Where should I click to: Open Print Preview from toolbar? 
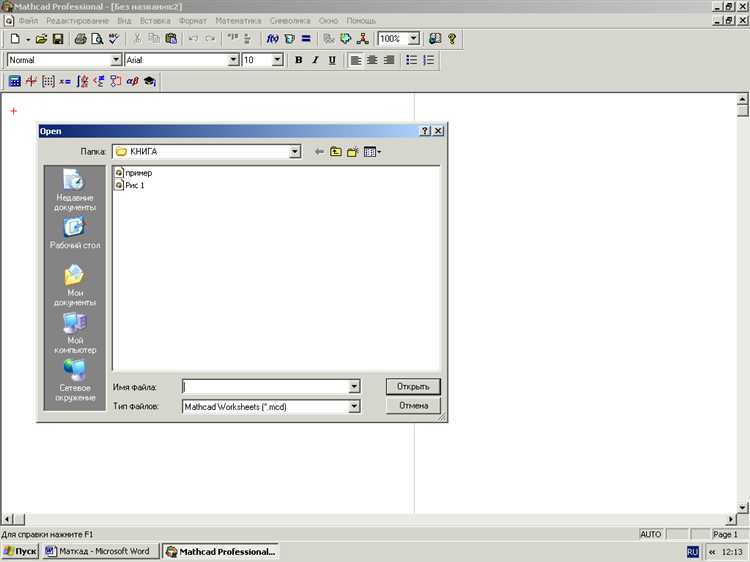coord(97,39)
